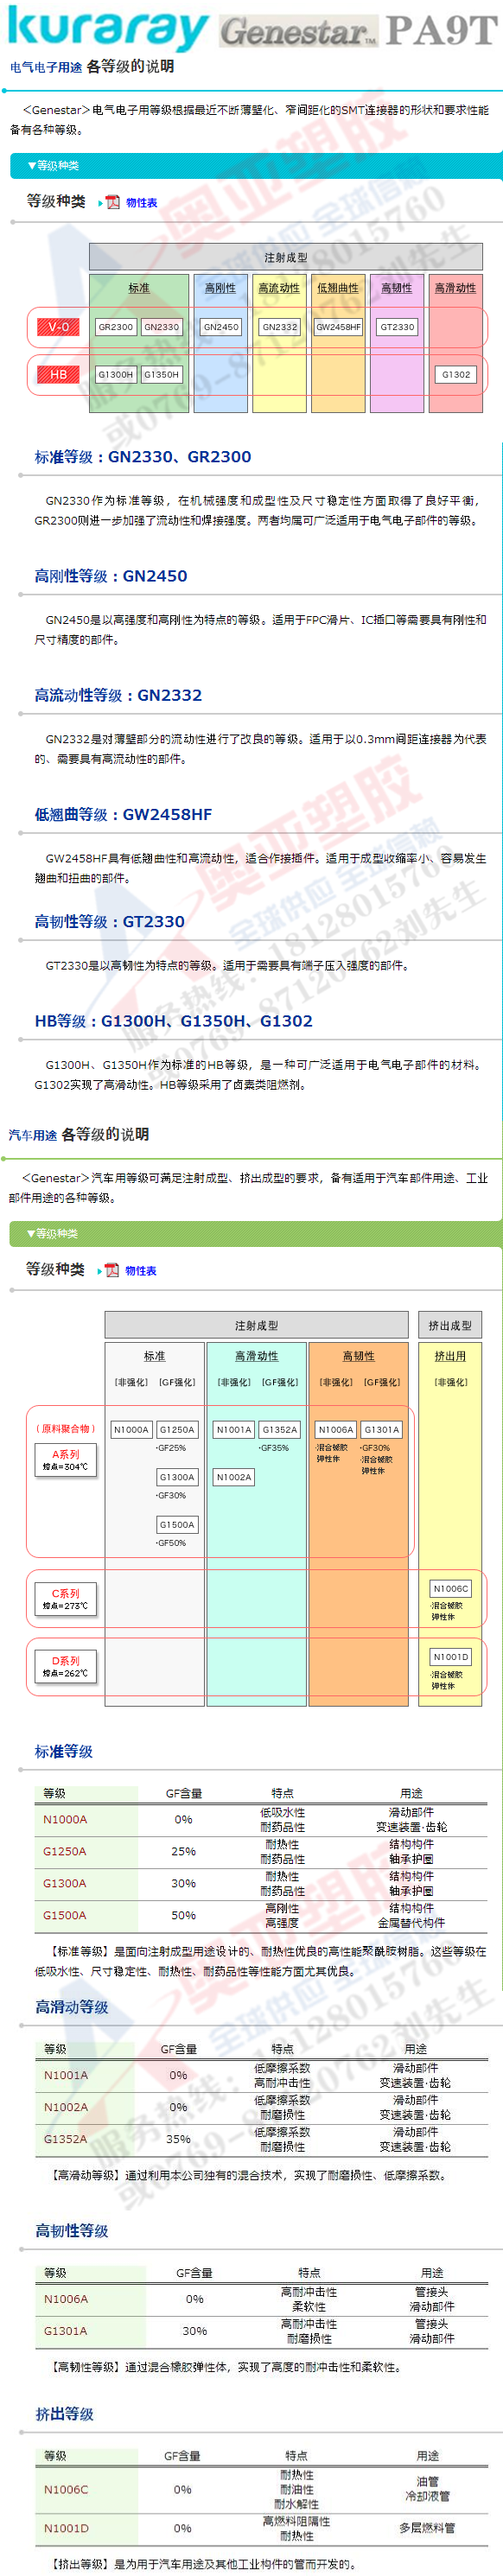Click the D系列 melting point box

tap(65, 1667)
